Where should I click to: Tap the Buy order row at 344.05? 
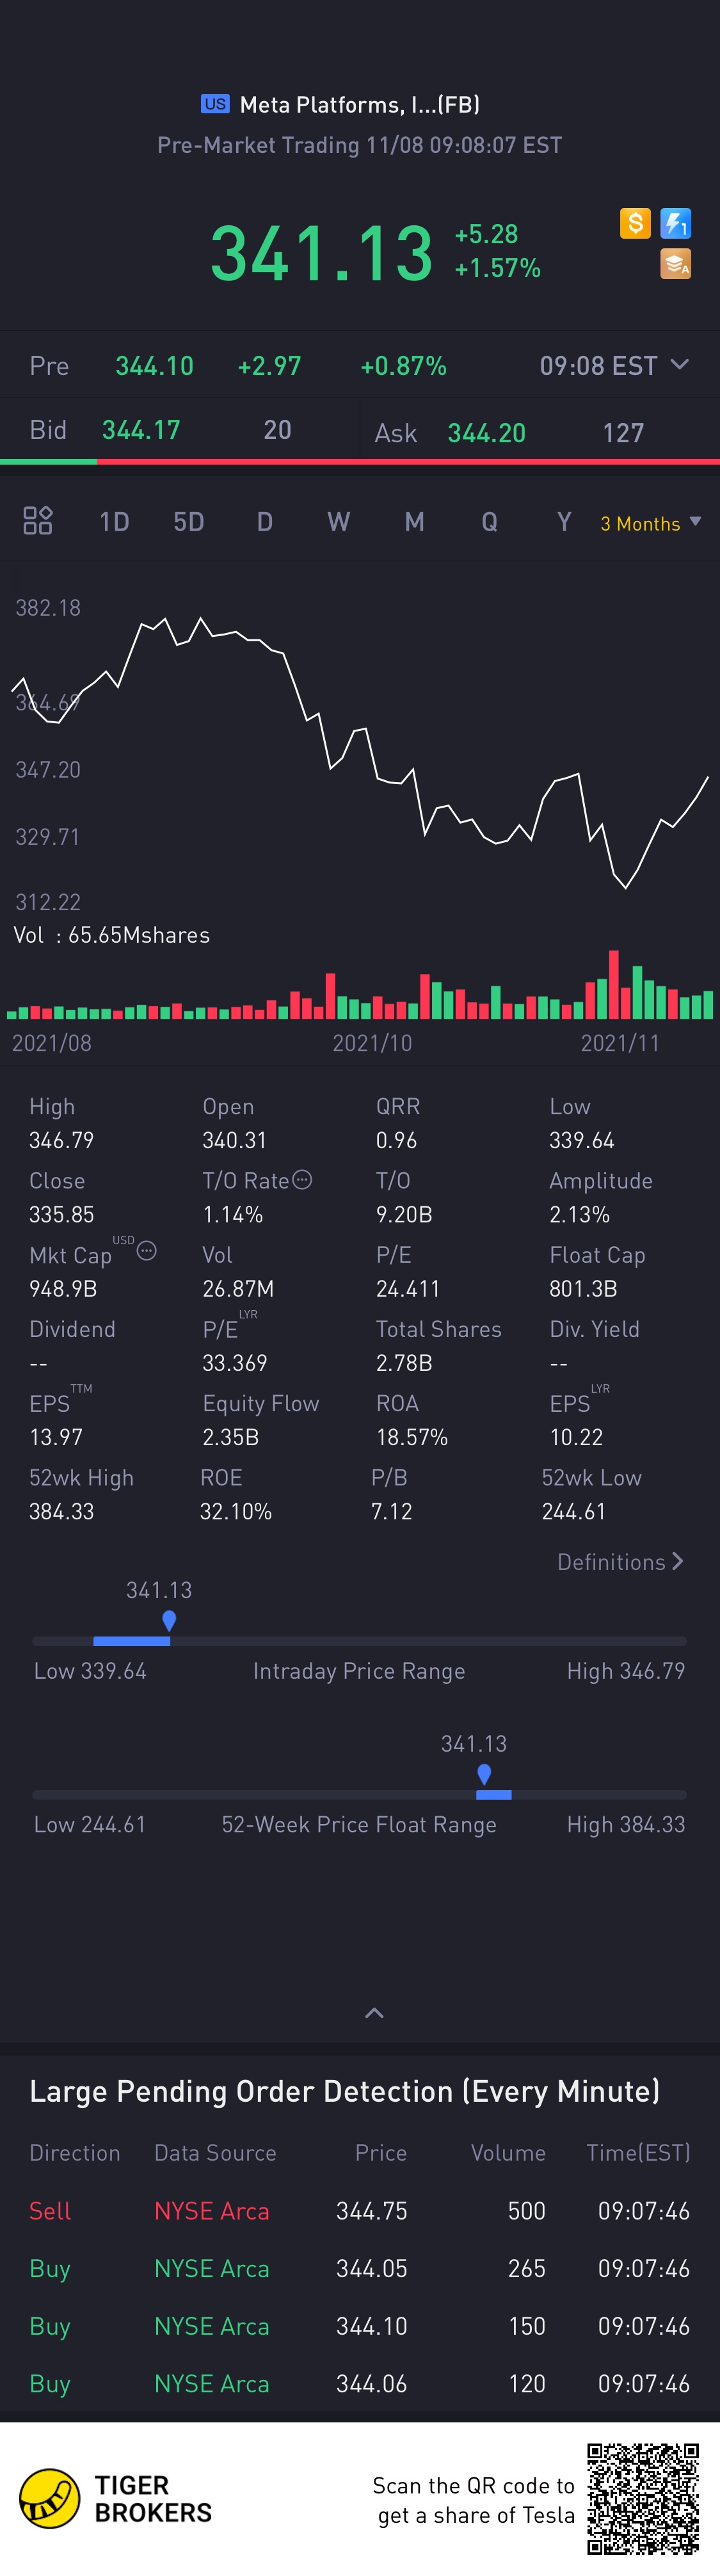point(360,2269)
